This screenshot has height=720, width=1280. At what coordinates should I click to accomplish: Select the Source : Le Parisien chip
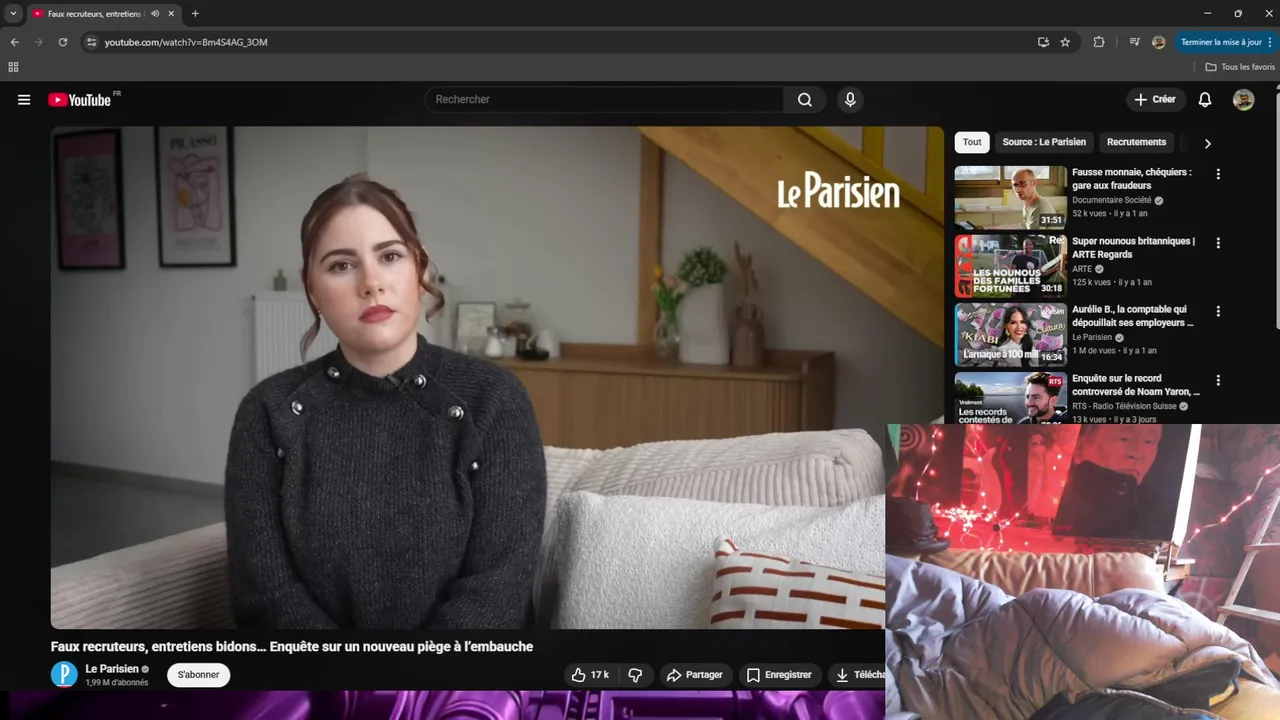tap(1044, 142)
